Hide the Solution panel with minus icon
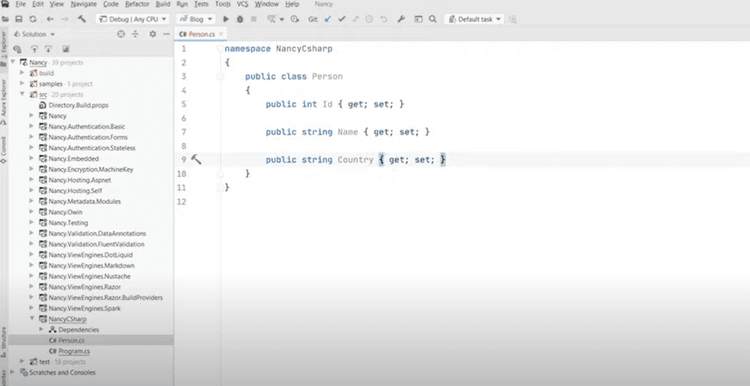The width and height of the screenshot is (750, 386). [166, 34]
